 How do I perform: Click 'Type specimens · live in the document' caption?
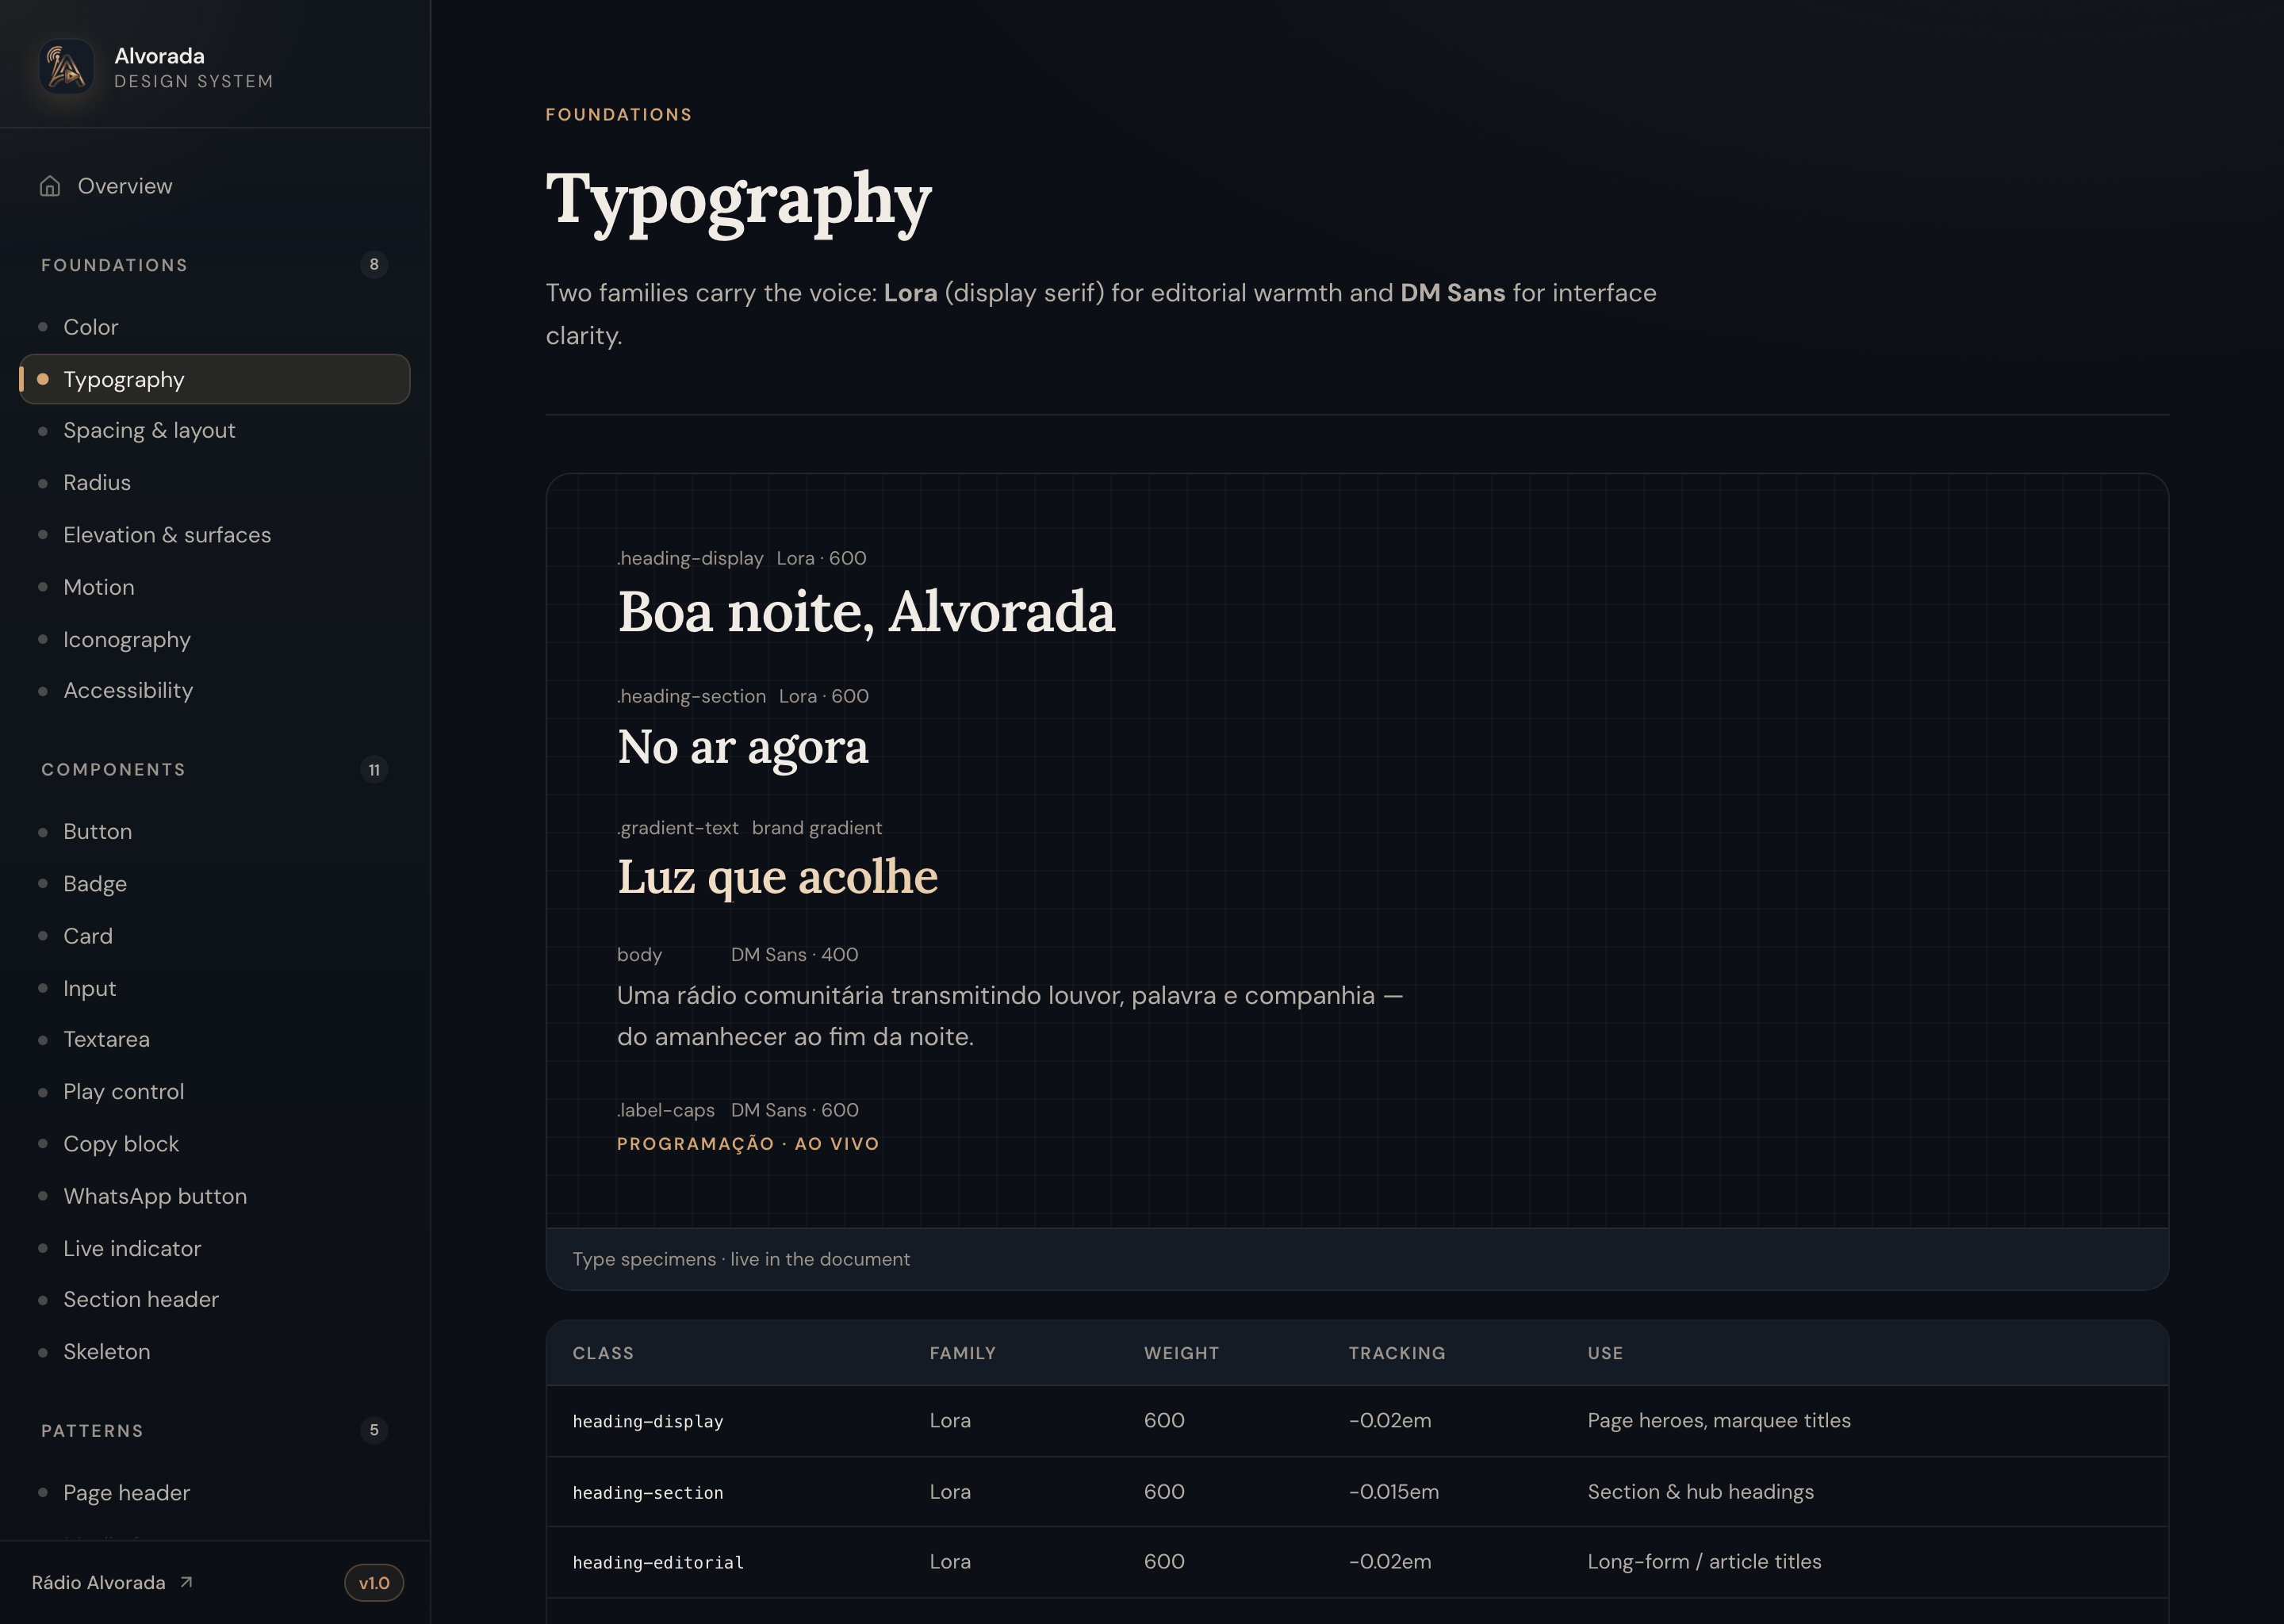[741, 1259]
